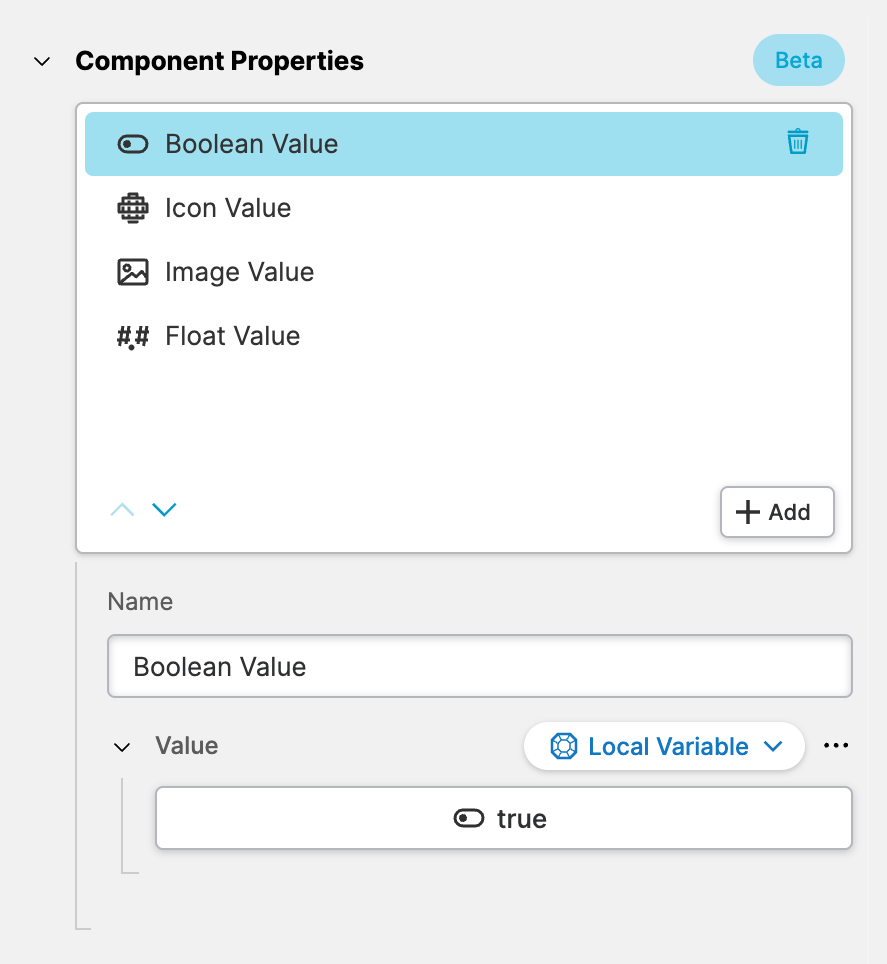The image size is (887, 964).
Task: Toggle the true boolean value button
Action: pyautogui.click(x=503, y=819)
